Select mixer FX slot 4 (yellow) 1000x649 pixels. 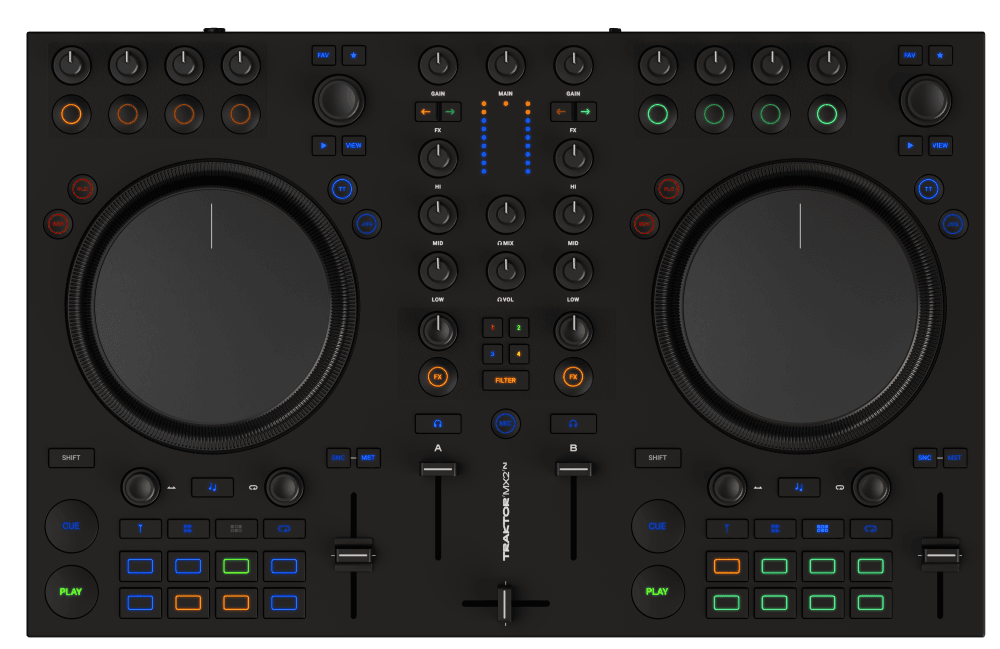click(518, 354)
